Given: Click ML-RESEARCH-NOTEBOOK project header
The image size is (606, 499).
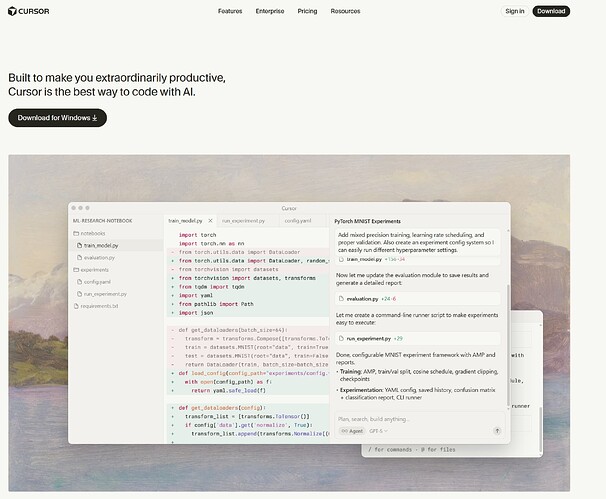Looking at the screenshot, I should pos(103,221).
